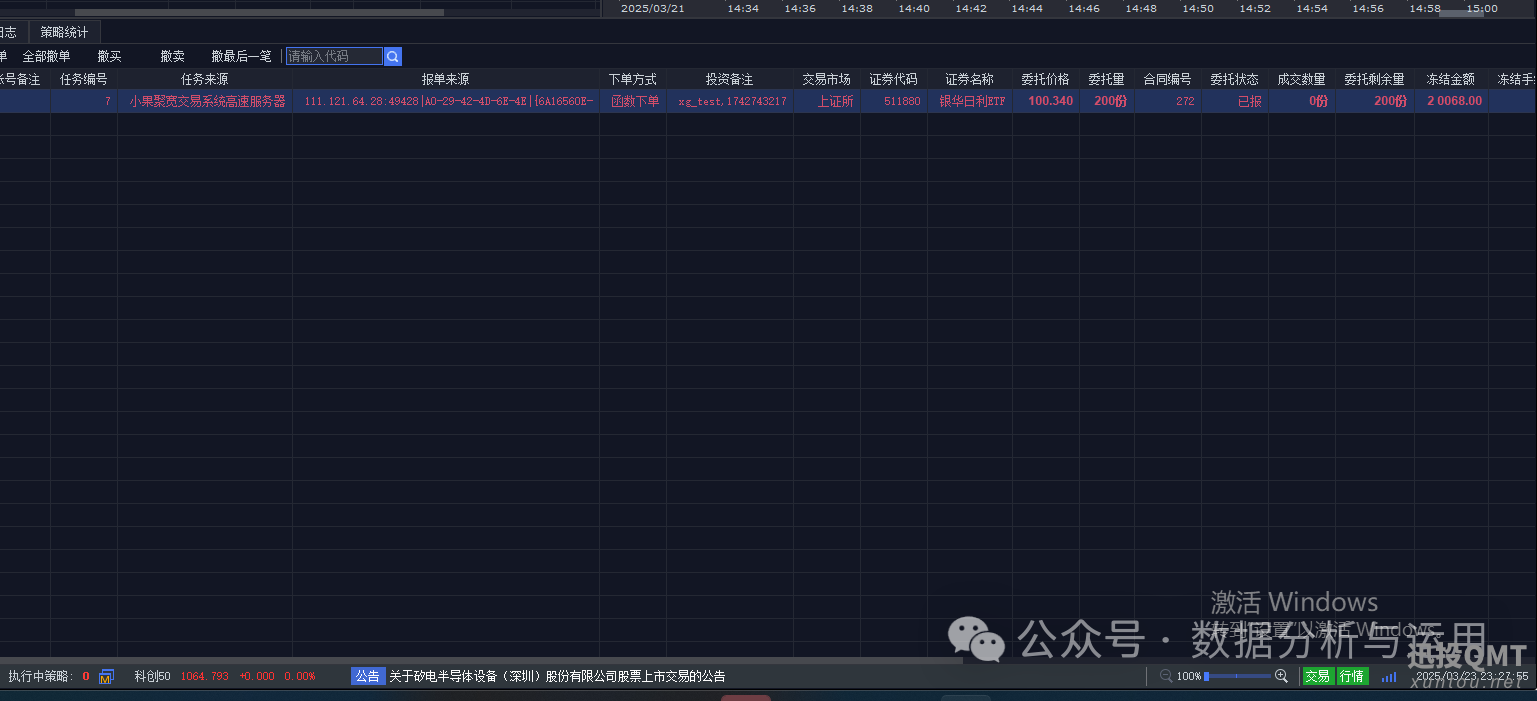The height and width of the screenshot is (701, 1537).
Task: Click the 撤买 button
Action: coord(109,57)
